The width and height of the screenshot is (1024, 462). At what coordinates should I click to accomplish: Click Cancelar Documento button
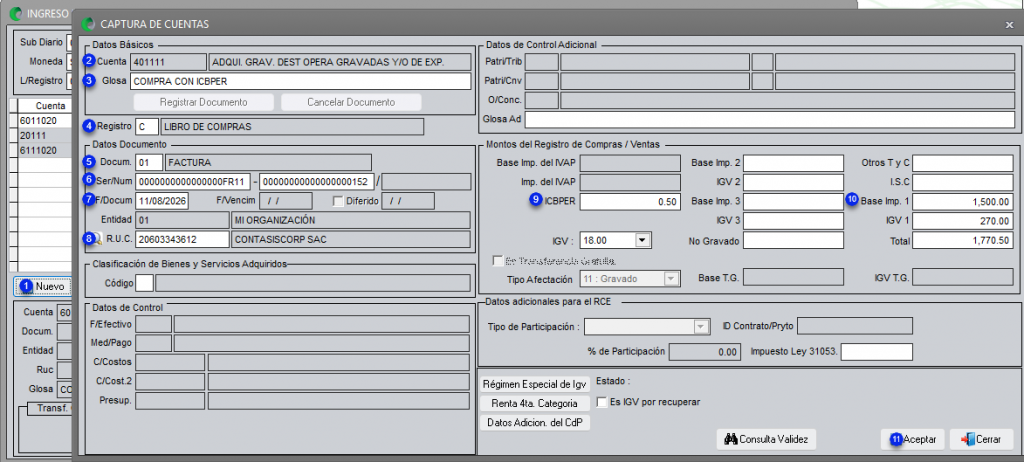pyautogui.click(x=351, y=103)
